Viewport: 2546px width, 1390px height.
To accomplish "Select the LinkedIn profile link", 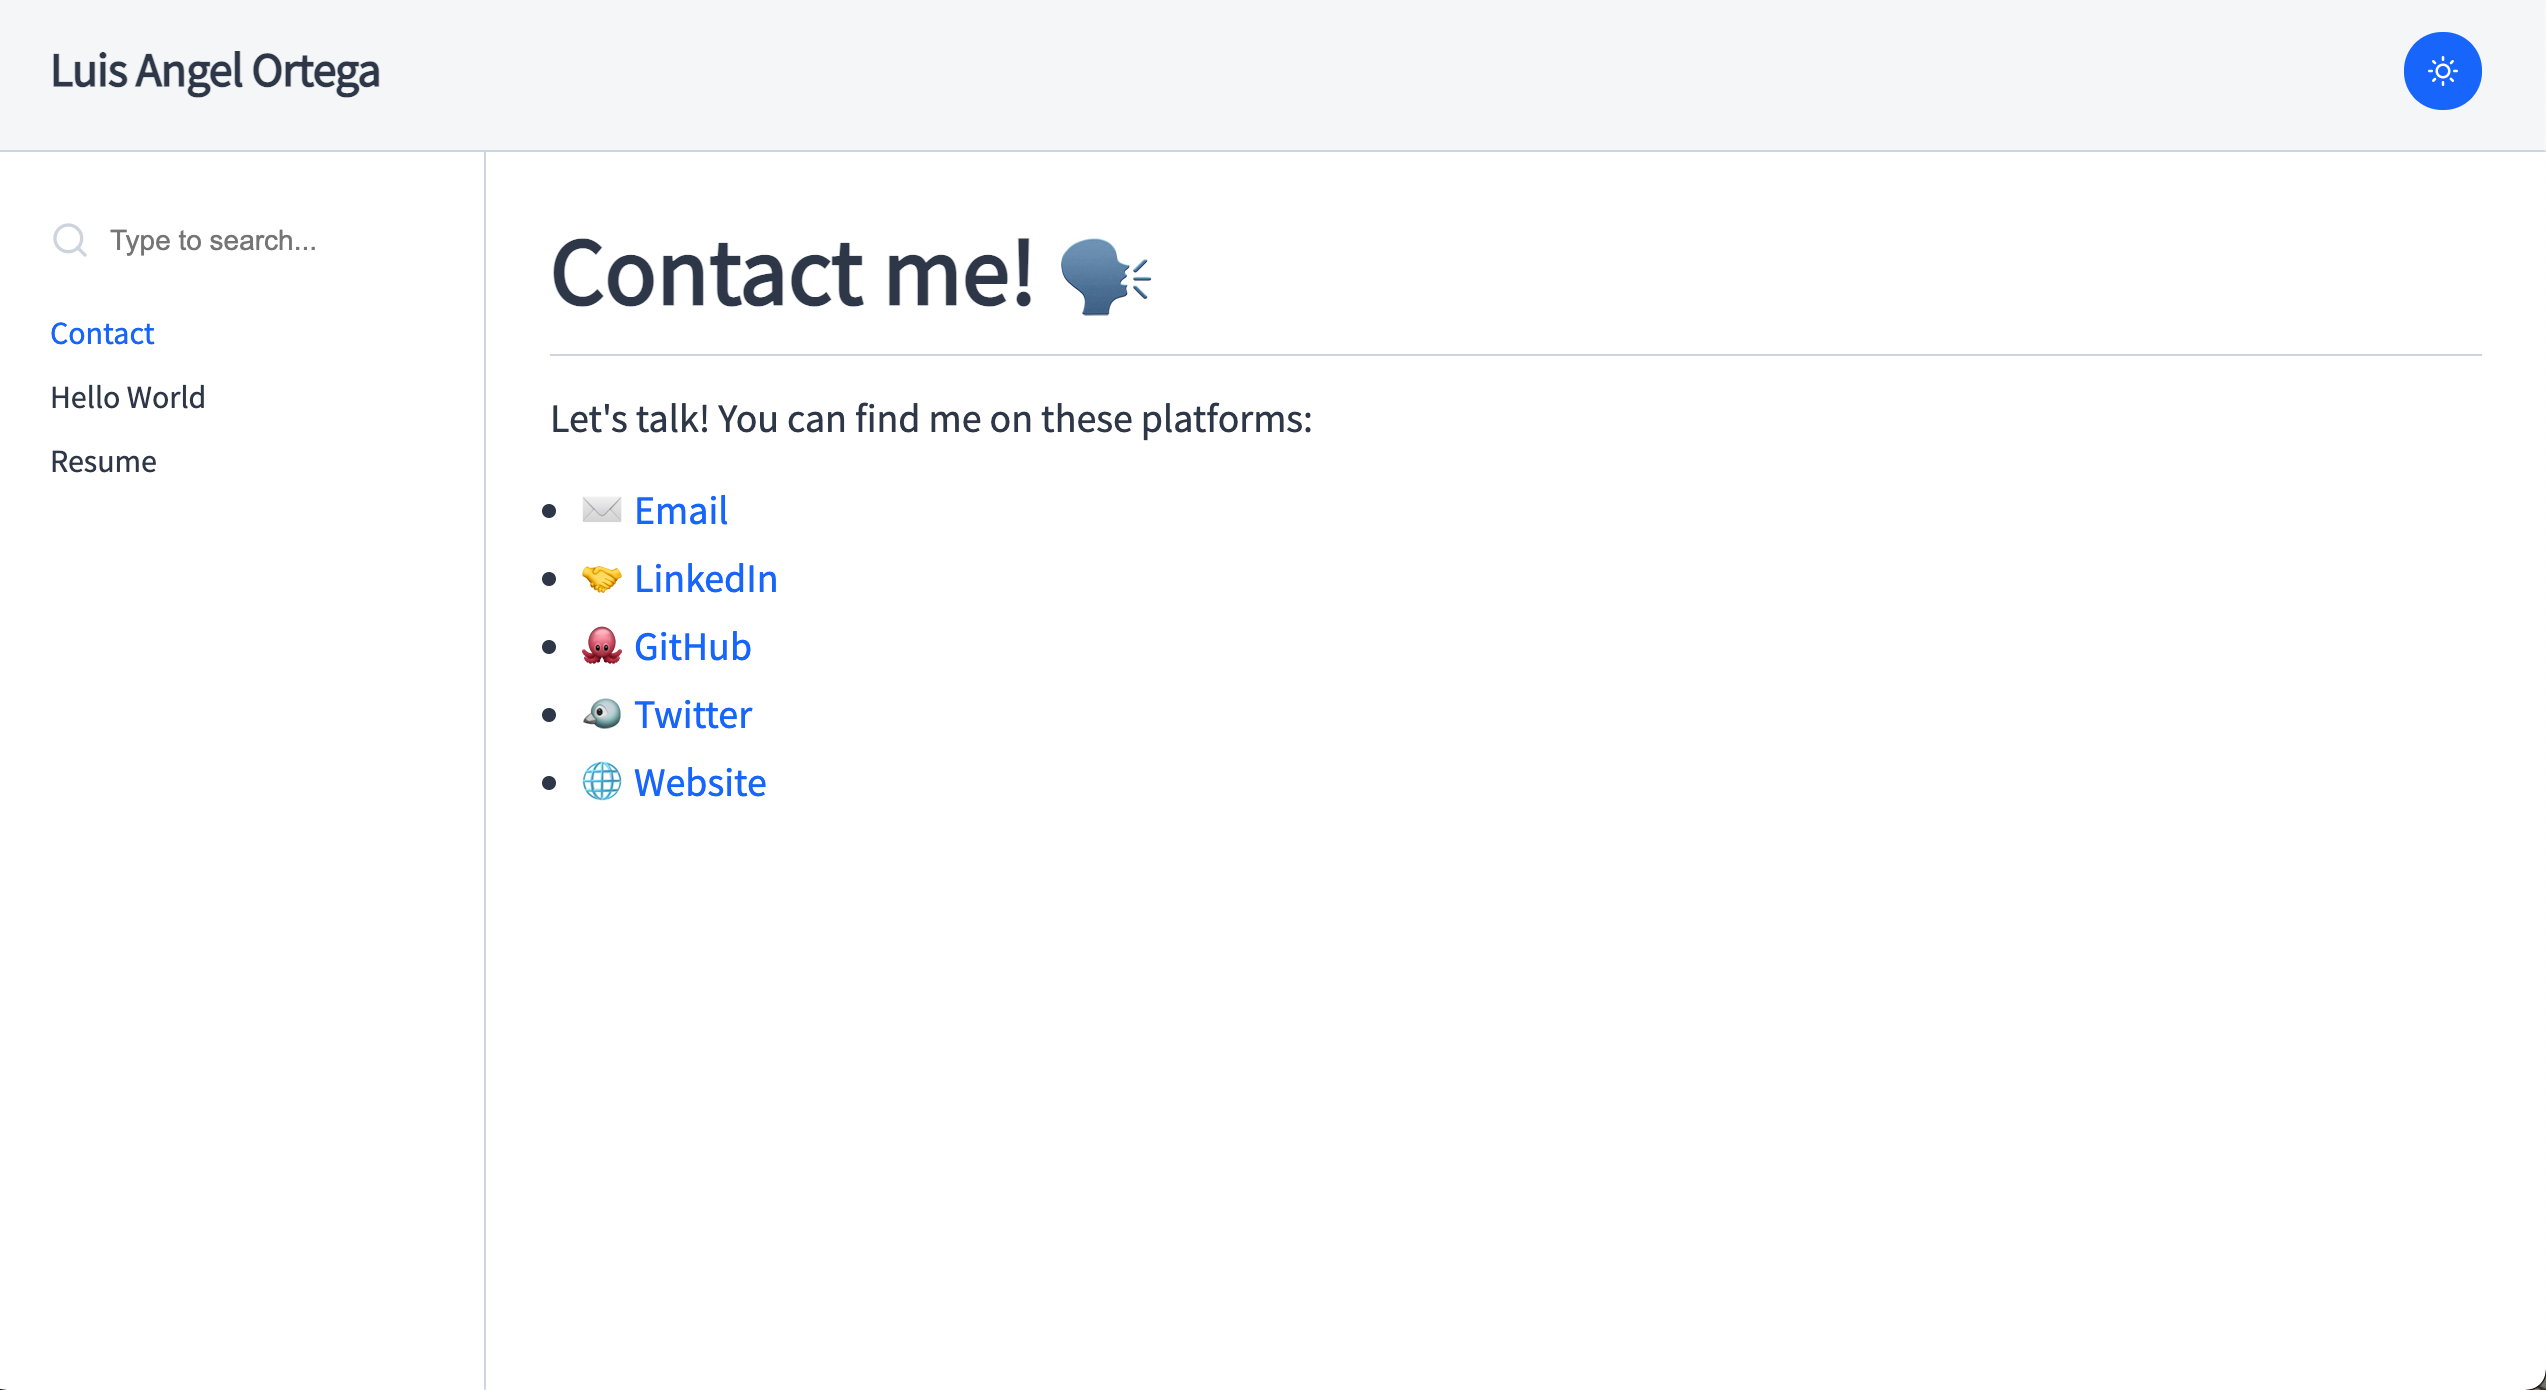I will point(707,577).
